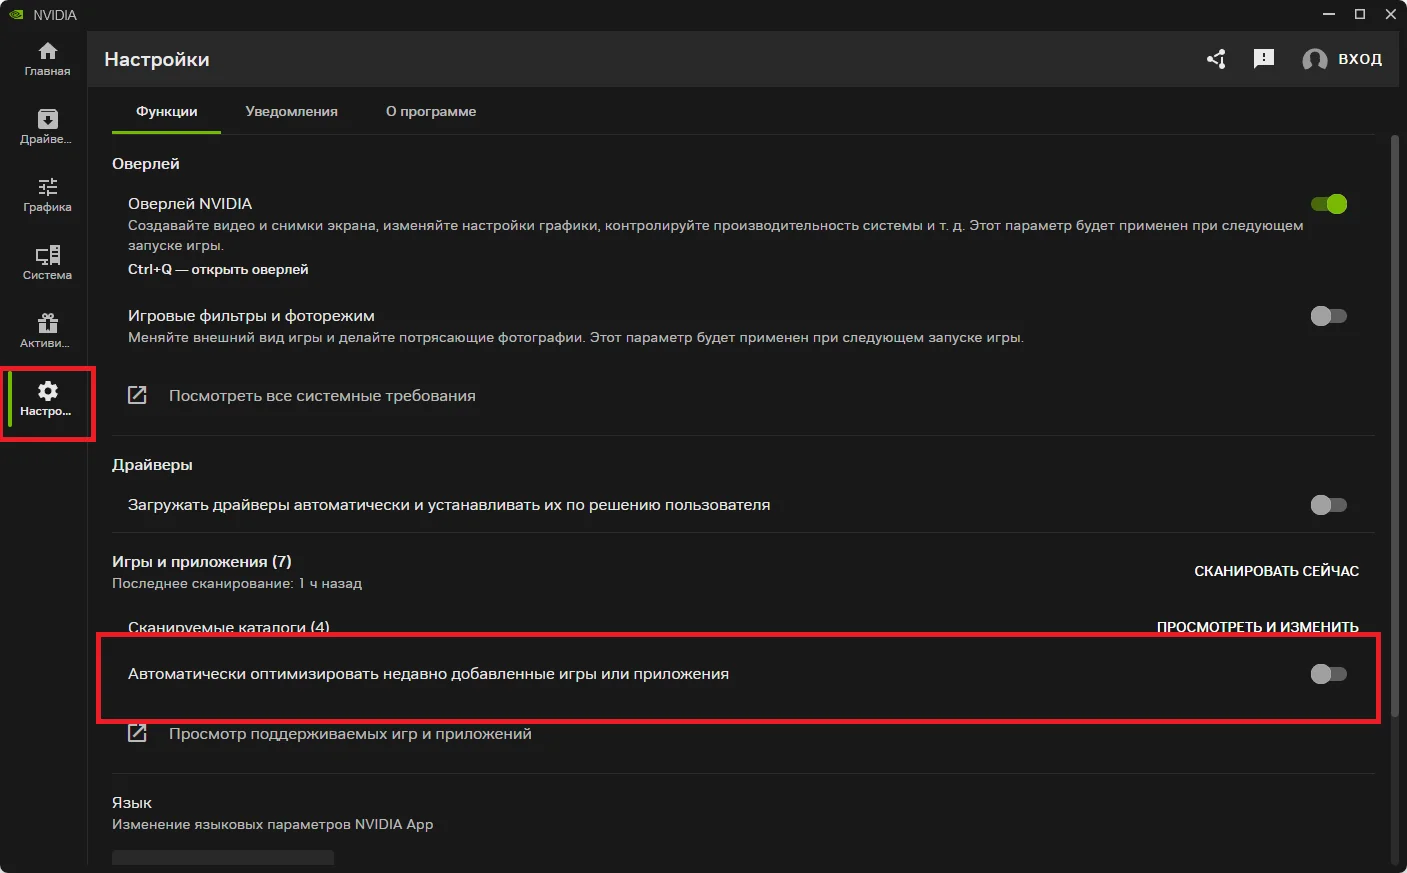Enable automatic game optimization toggle
Viewport: 1407px width, 873px height.
pyautogui.click(x=1328, y=674)
